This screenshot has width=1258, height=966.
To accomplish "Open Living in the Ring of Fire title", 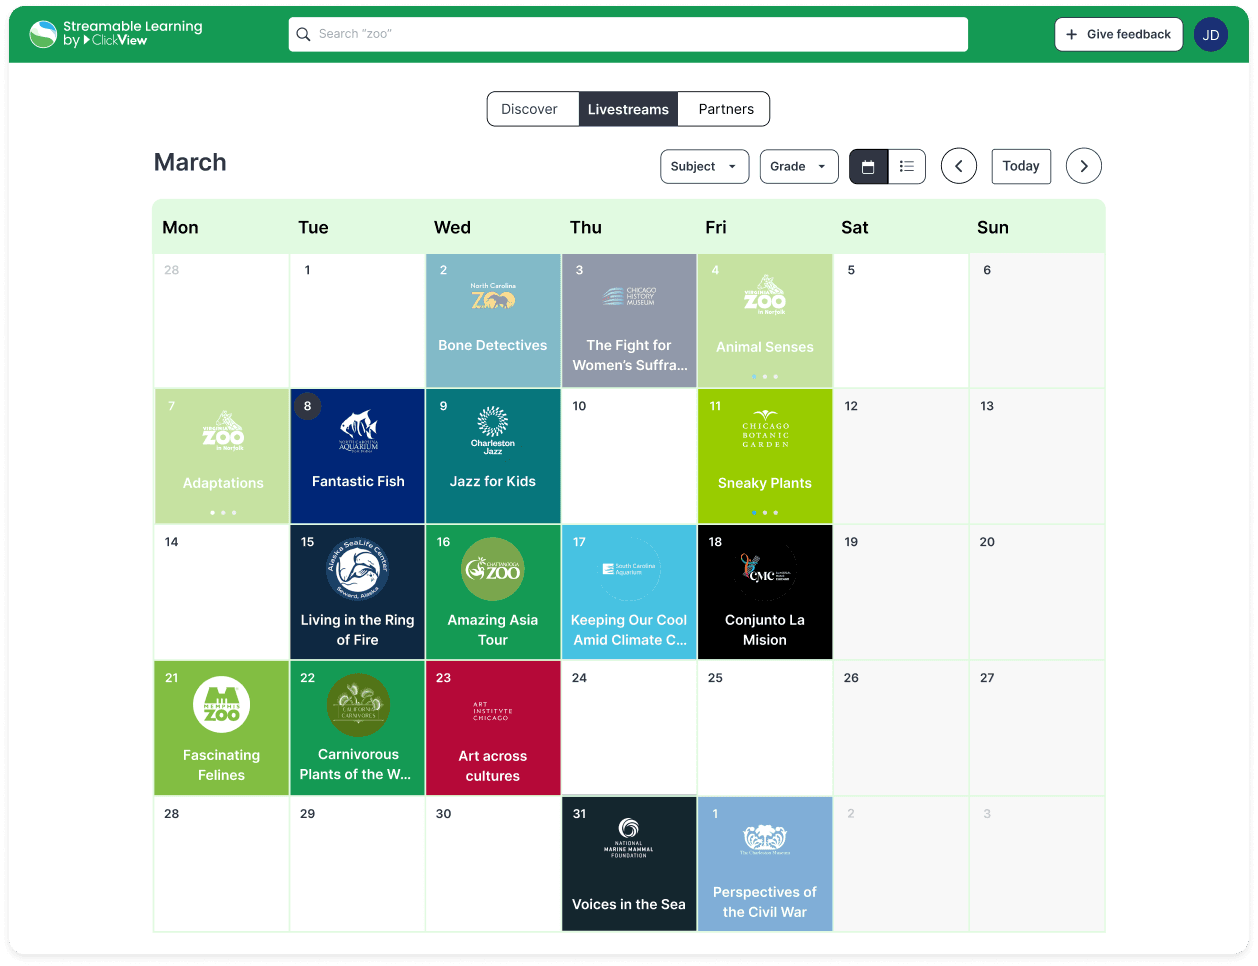I will 358,630.
